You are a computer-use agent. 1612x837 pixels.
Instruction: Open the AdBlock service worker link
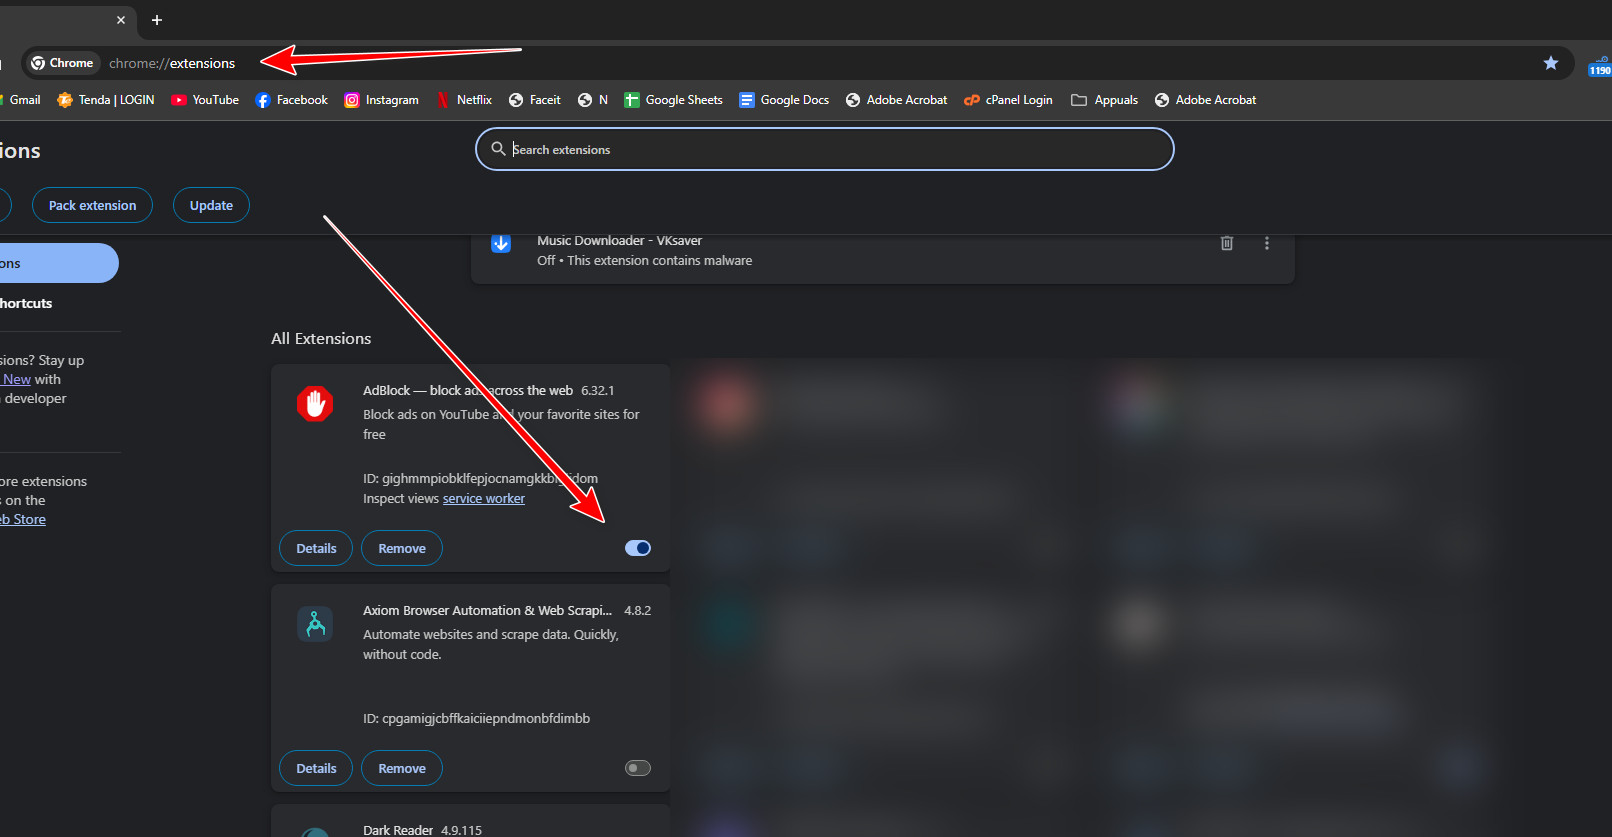point(484,498)
